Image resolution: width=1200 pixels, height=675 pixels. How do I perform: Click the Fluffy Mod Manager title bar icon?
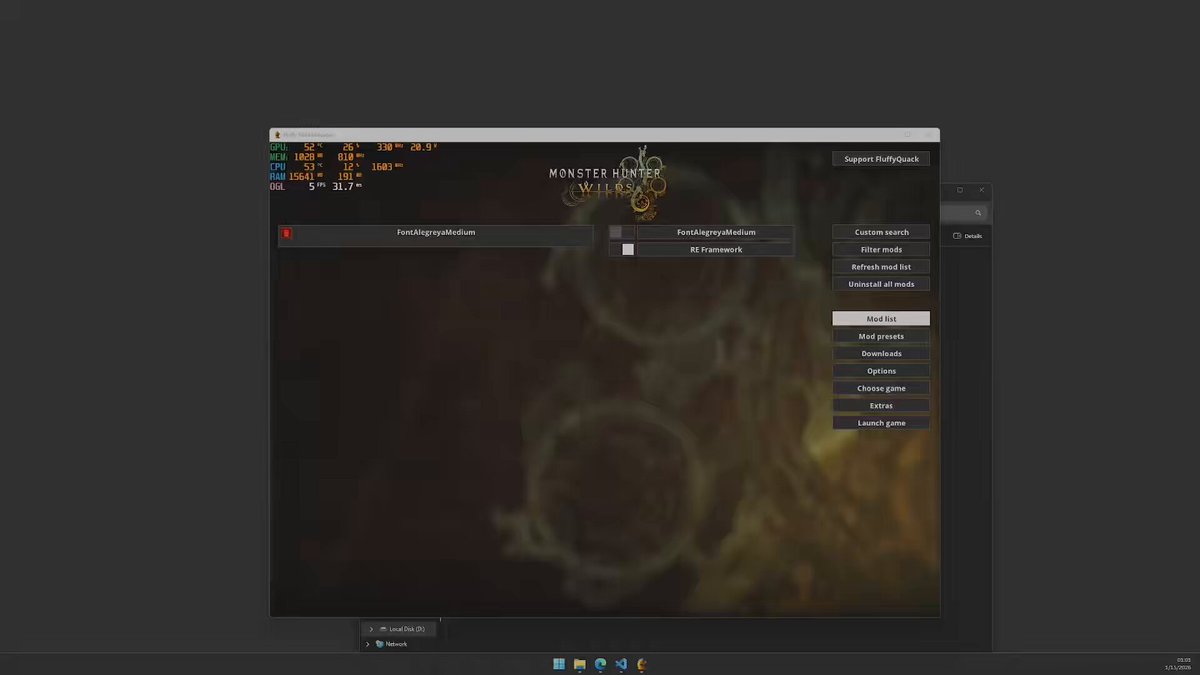tap(277, 135)
